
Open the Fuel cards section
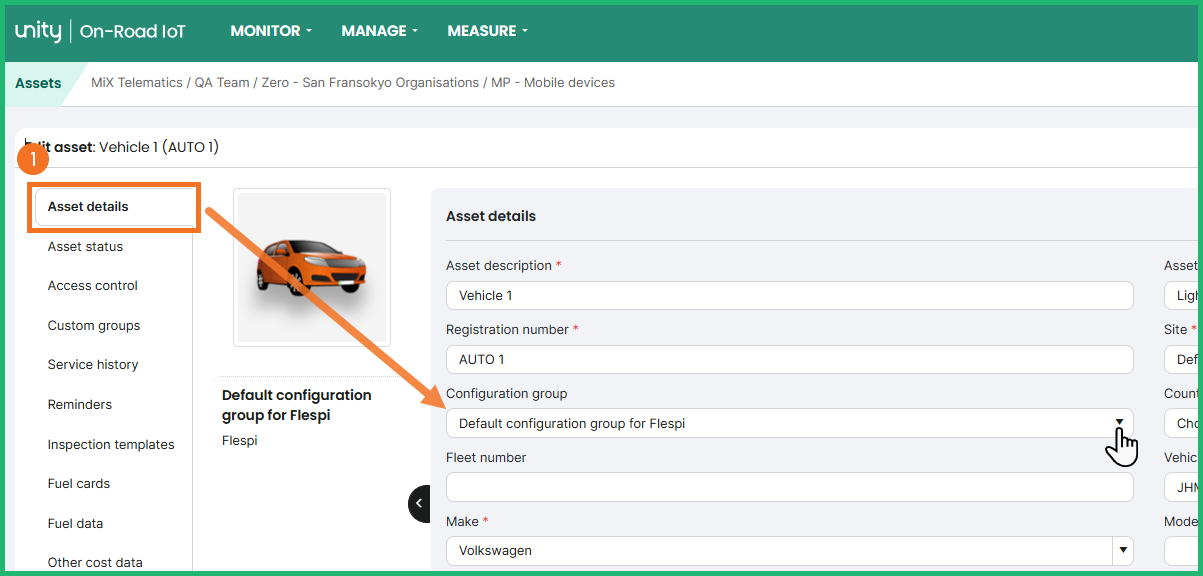point(79,483)
